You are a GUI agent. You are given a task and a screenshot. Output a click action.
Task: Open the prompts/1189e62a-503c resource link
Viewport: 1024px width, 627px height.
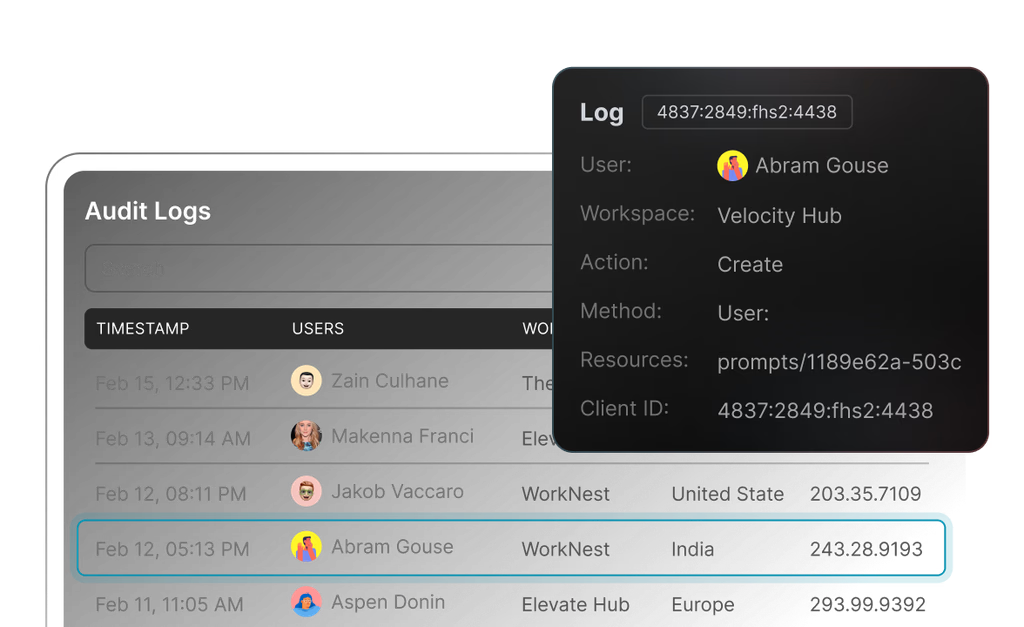pyautogui.click(x=838, y=362)
